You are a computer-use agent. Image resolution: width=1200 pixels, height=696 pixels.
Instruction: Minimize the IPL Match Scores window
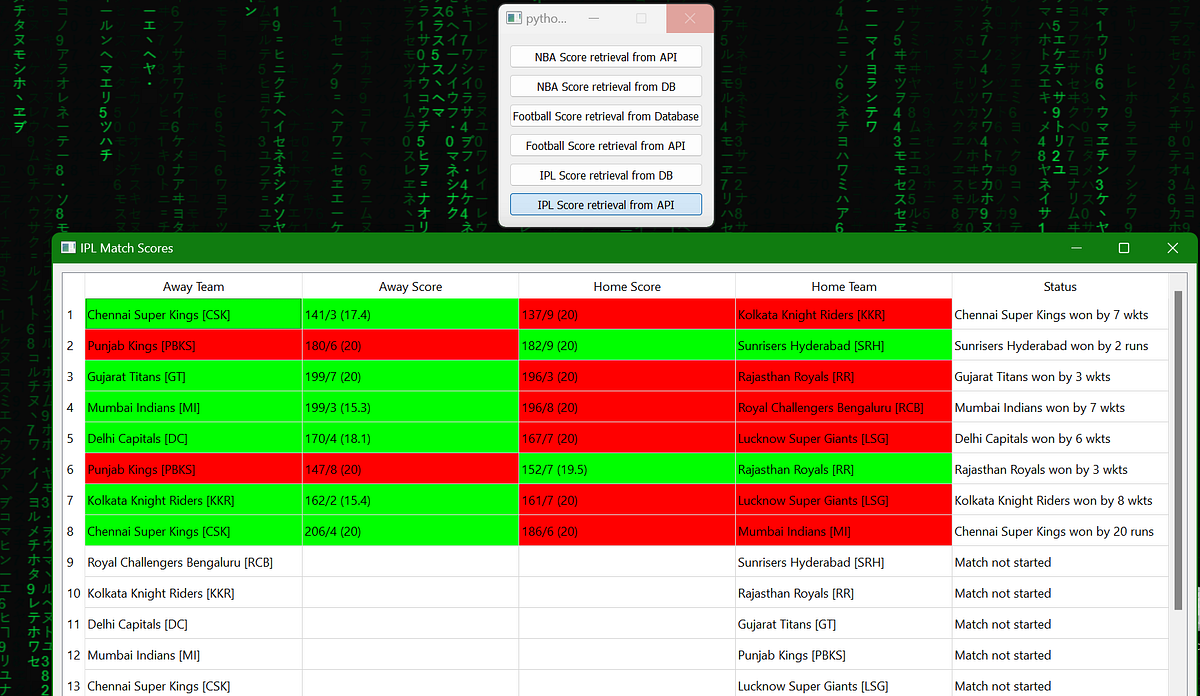1075,247
